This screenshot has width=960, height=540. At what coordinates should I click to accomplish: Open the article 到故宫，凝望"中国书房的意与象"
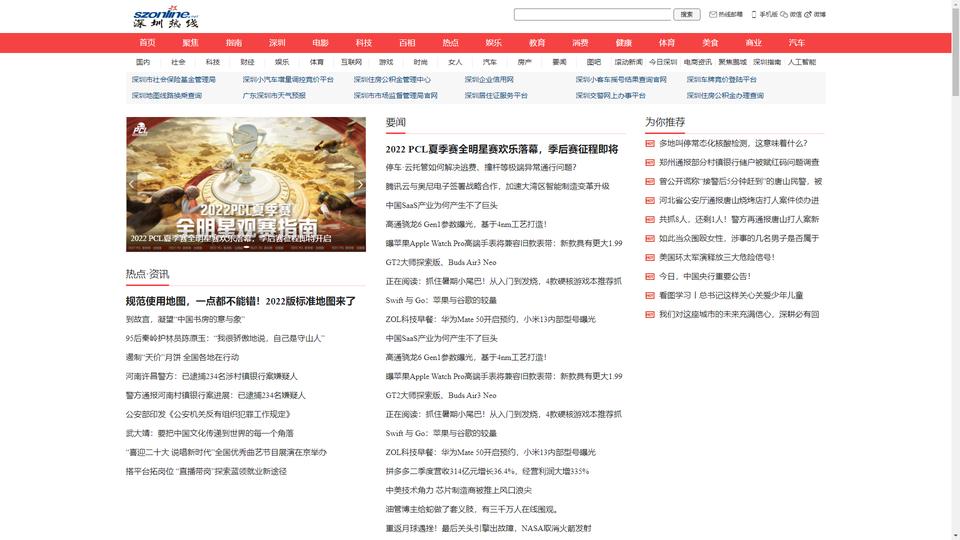(x=186, y=320)
